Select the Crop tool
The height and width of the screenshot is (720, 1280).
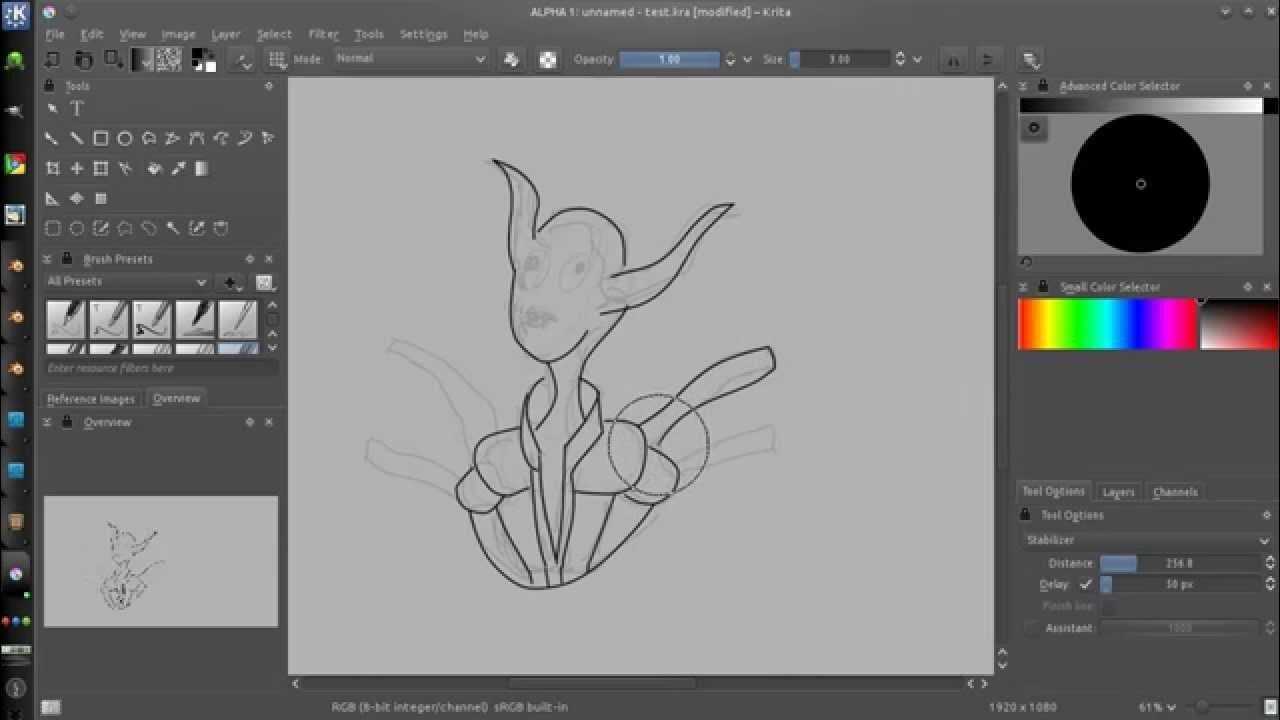52,168
